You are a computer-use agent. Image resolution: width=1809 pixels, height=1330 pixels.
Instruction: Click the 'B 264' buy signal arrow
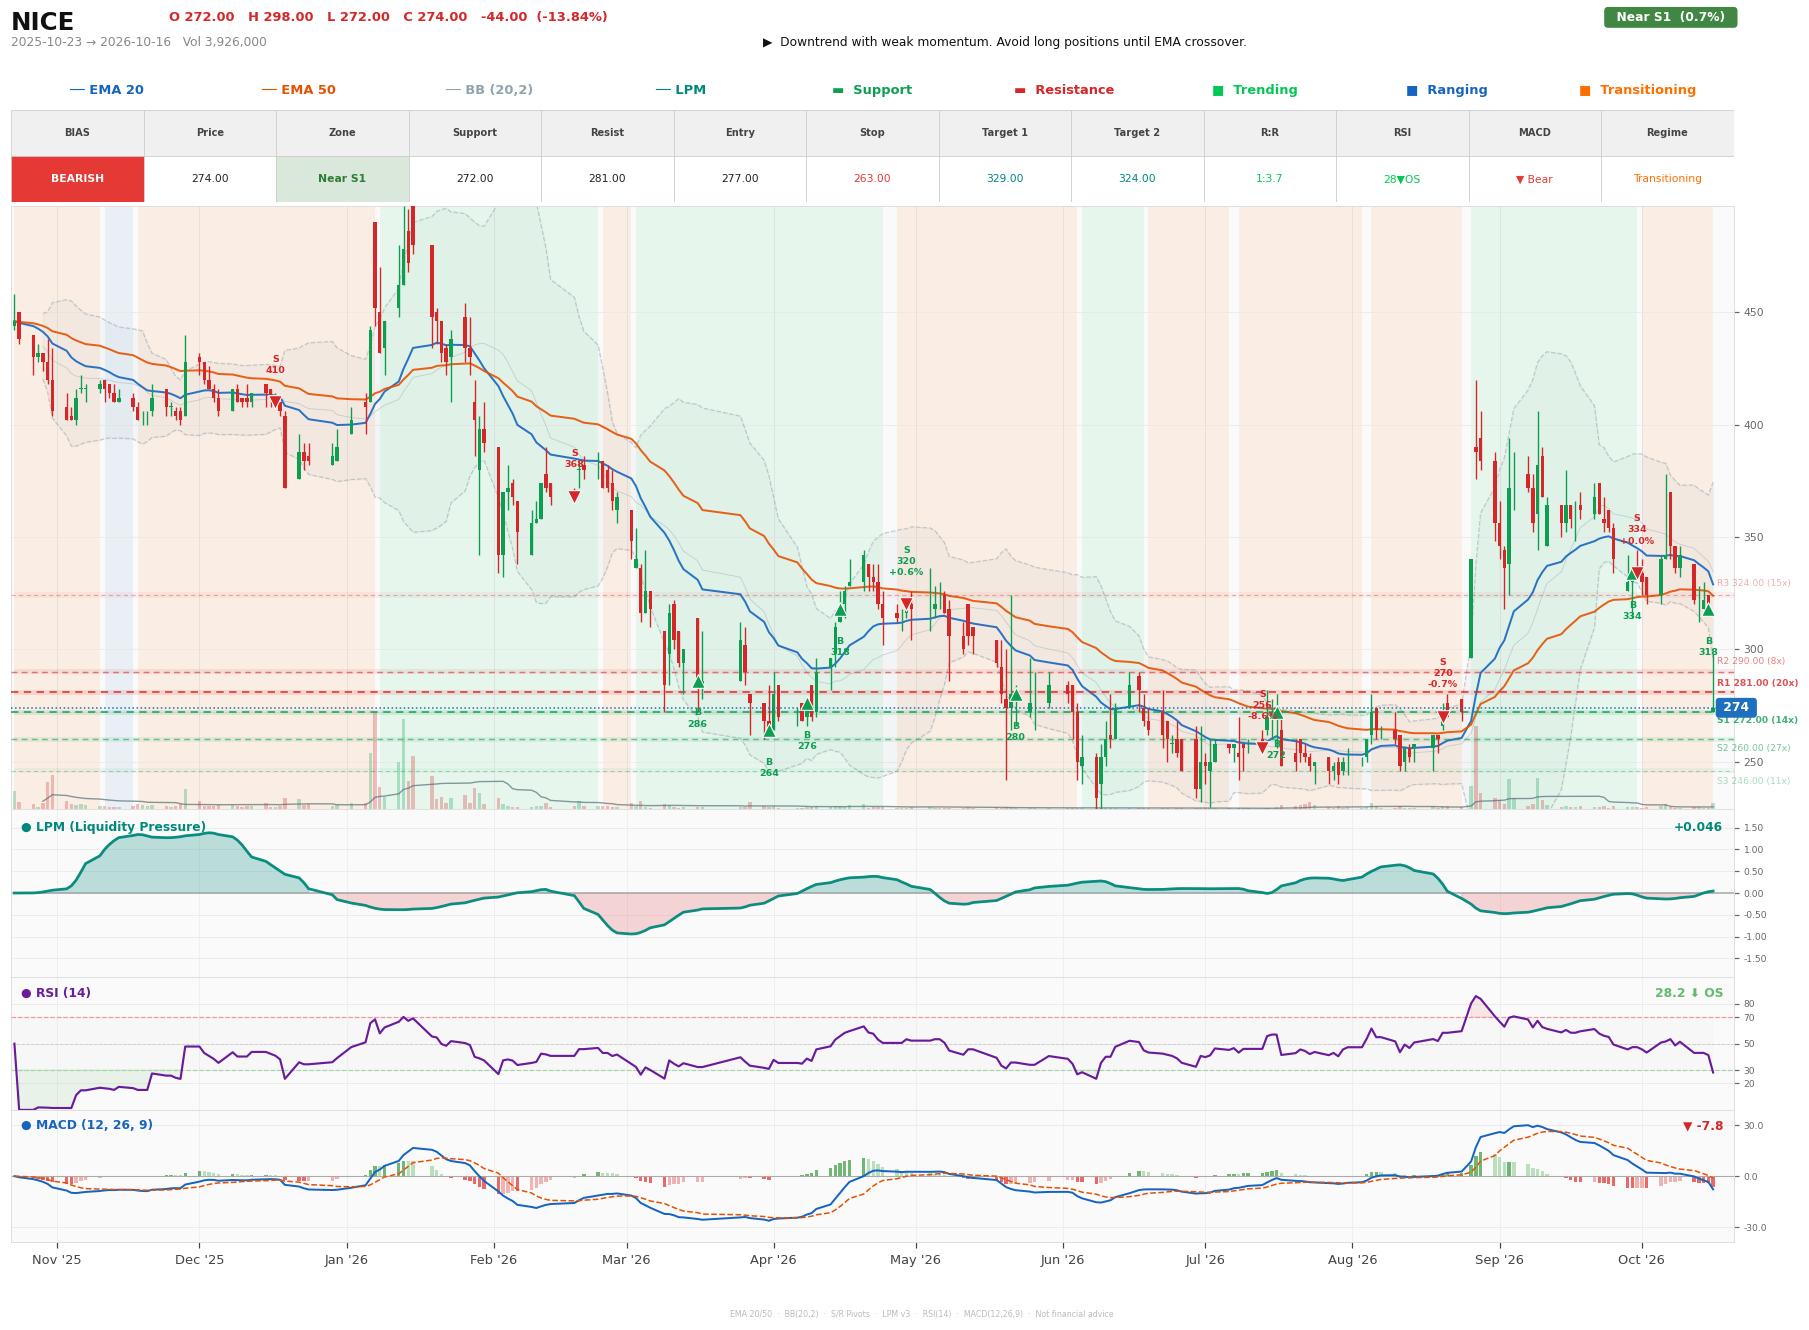769,731
